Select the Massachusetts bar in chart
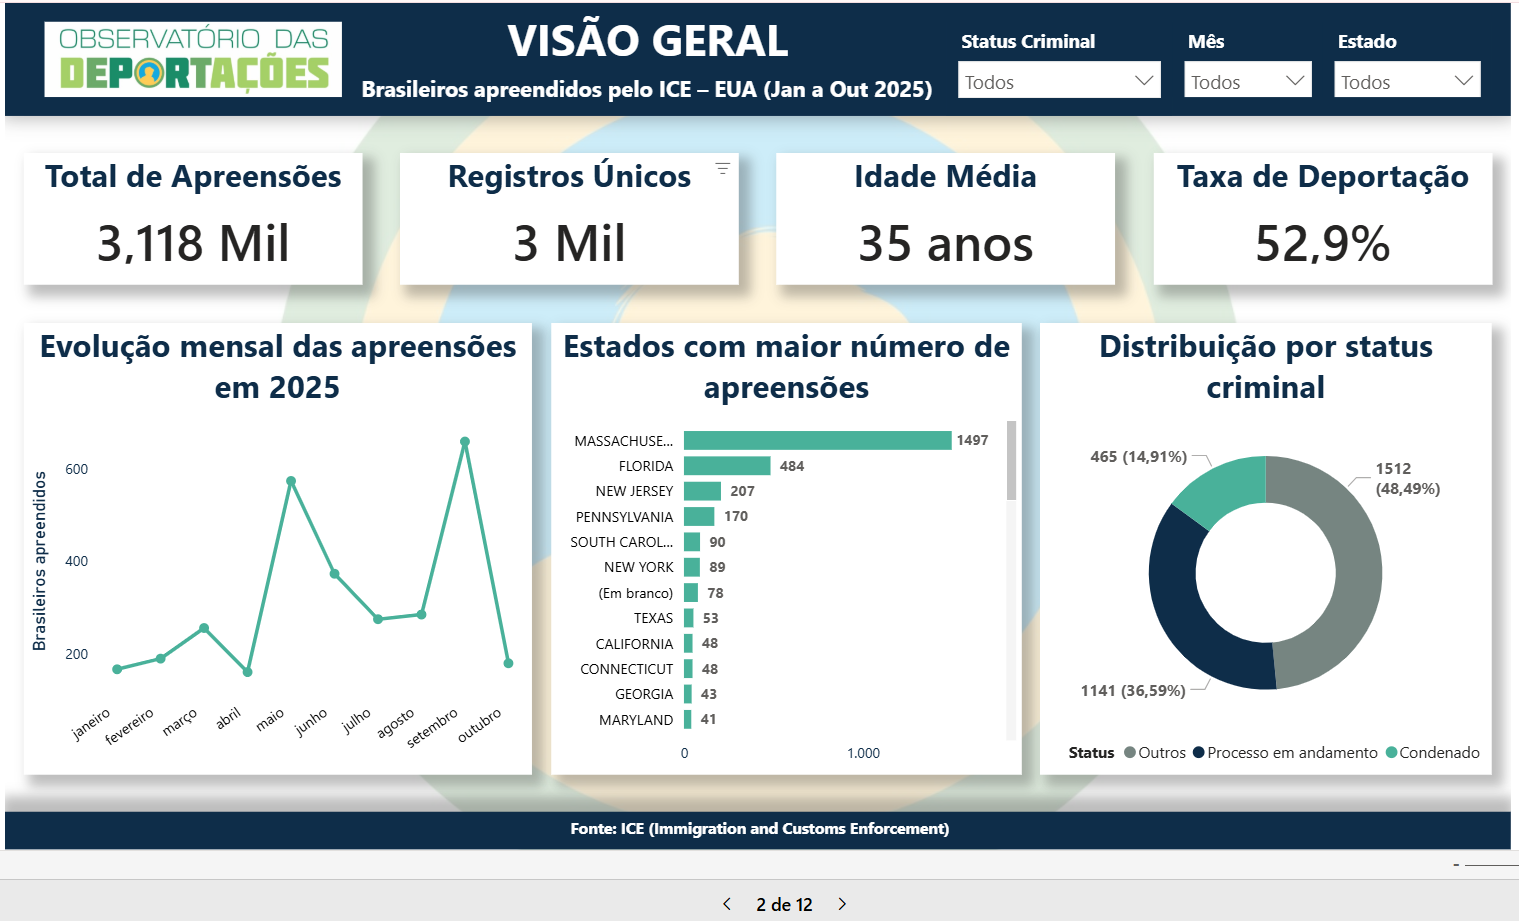 point(817,441)
